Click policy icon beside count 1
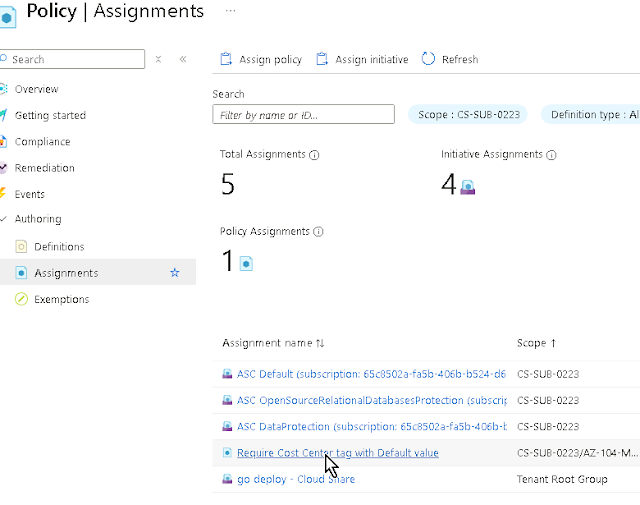 pyautogui.click(x=246, y=264)
